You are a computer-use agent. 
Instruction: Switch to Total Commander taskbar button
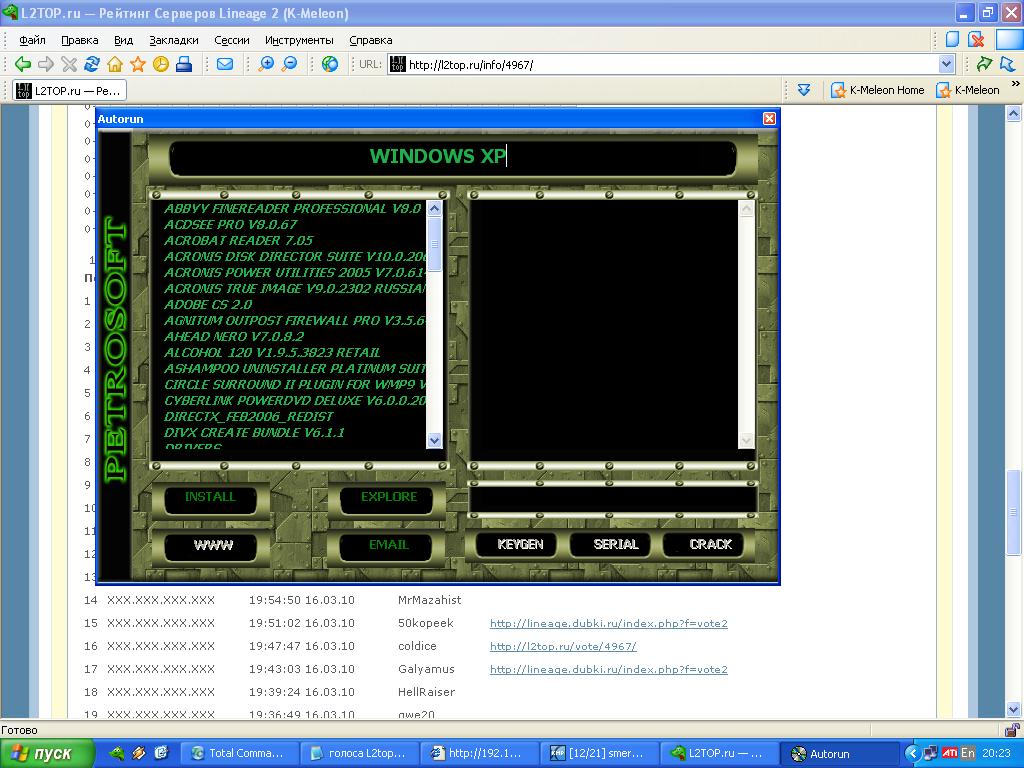click(238, 754)
